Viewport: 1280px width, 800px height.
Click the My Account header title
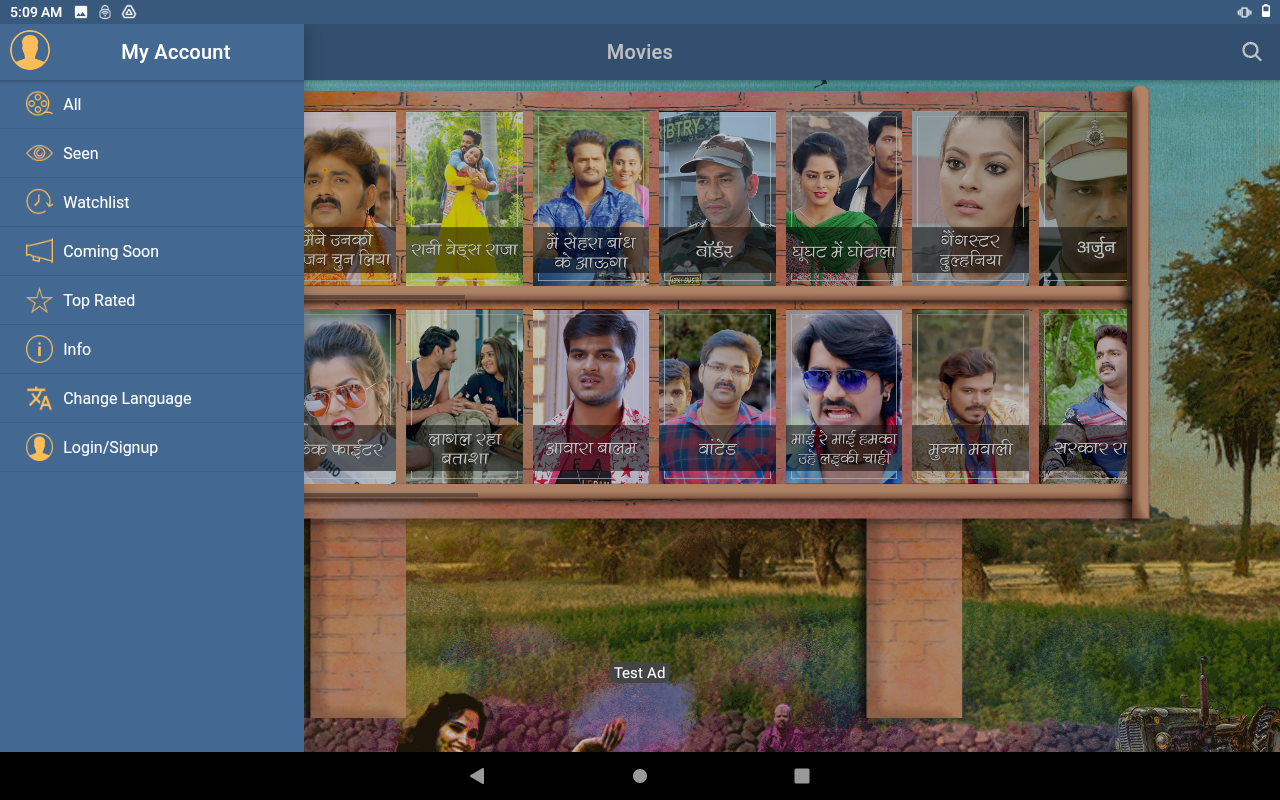tap(176, 52)
